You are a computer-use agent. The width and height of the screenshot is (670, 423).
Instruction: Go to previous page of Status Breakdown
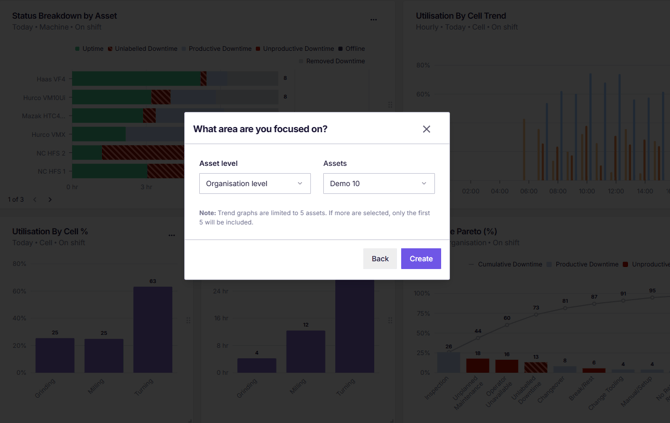[x=35, y=200]
